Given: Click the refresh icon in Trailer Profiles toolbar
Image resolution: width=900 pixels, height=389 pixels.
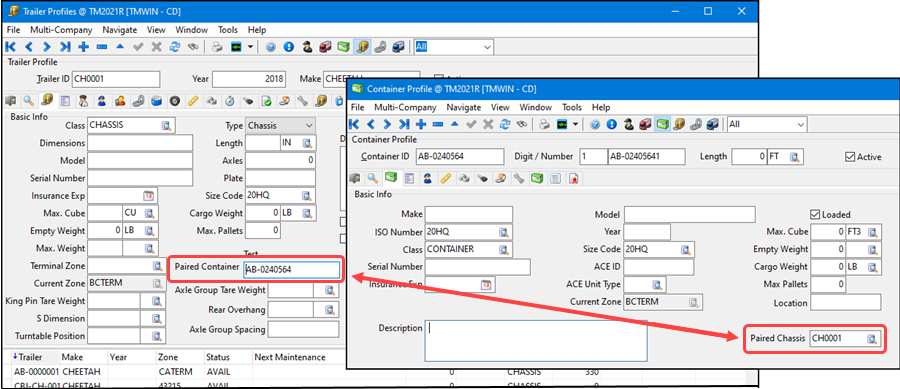Looking at the screenshot, I should 175,47.
